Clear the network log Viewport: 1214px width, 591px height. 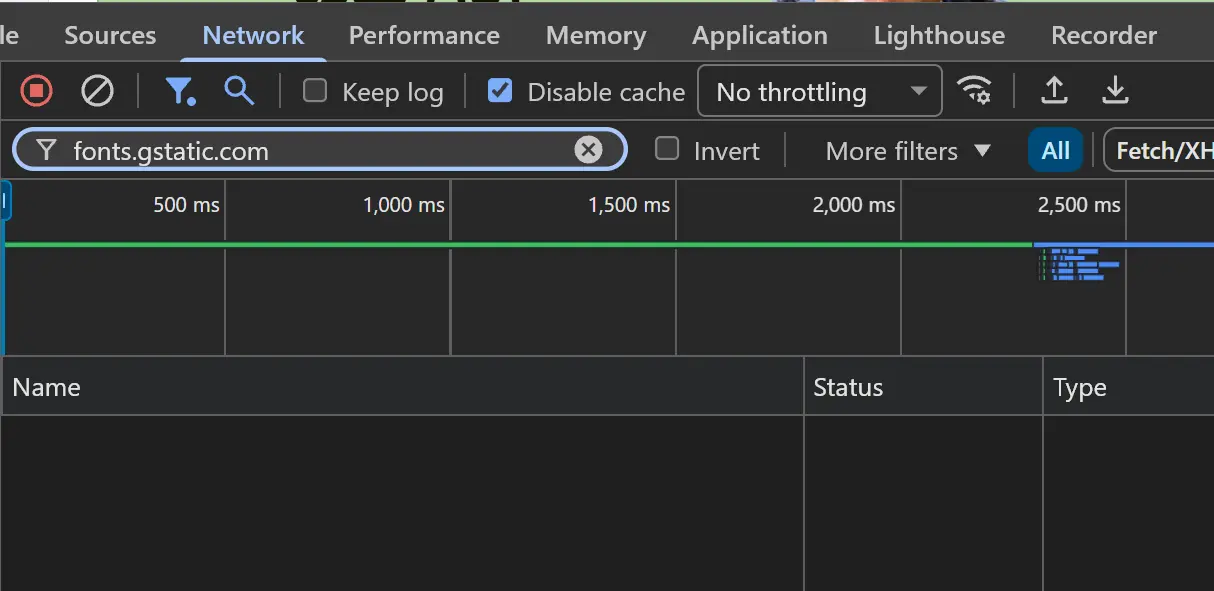coord(97,92)
